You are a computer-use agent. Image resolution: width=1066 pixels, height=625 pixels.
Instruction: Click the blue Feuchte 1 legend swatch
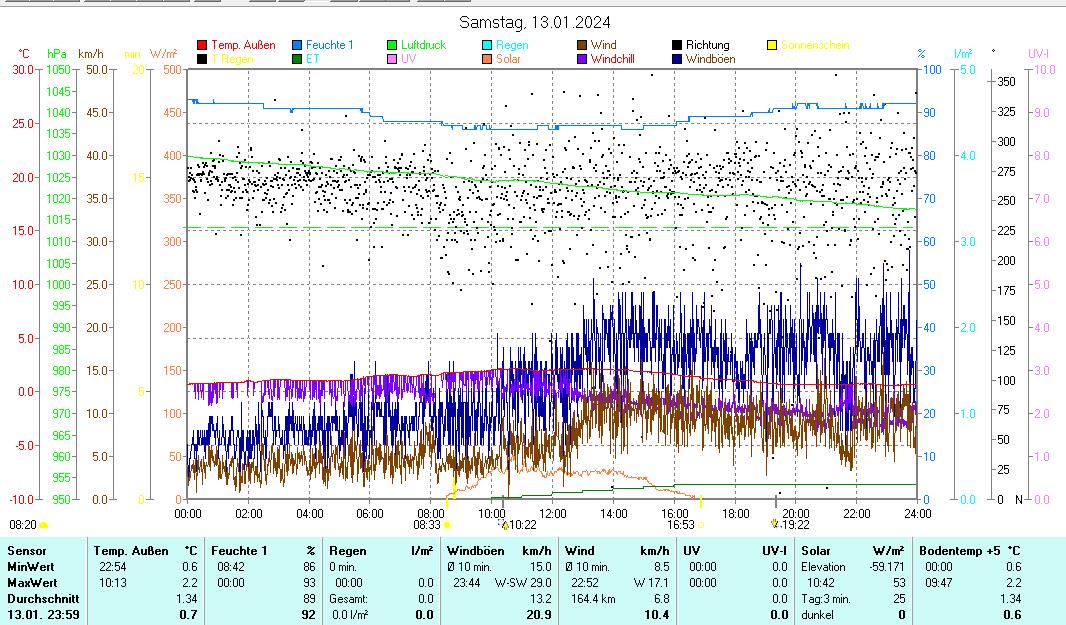pyautogui.click(x=297, y=45)
